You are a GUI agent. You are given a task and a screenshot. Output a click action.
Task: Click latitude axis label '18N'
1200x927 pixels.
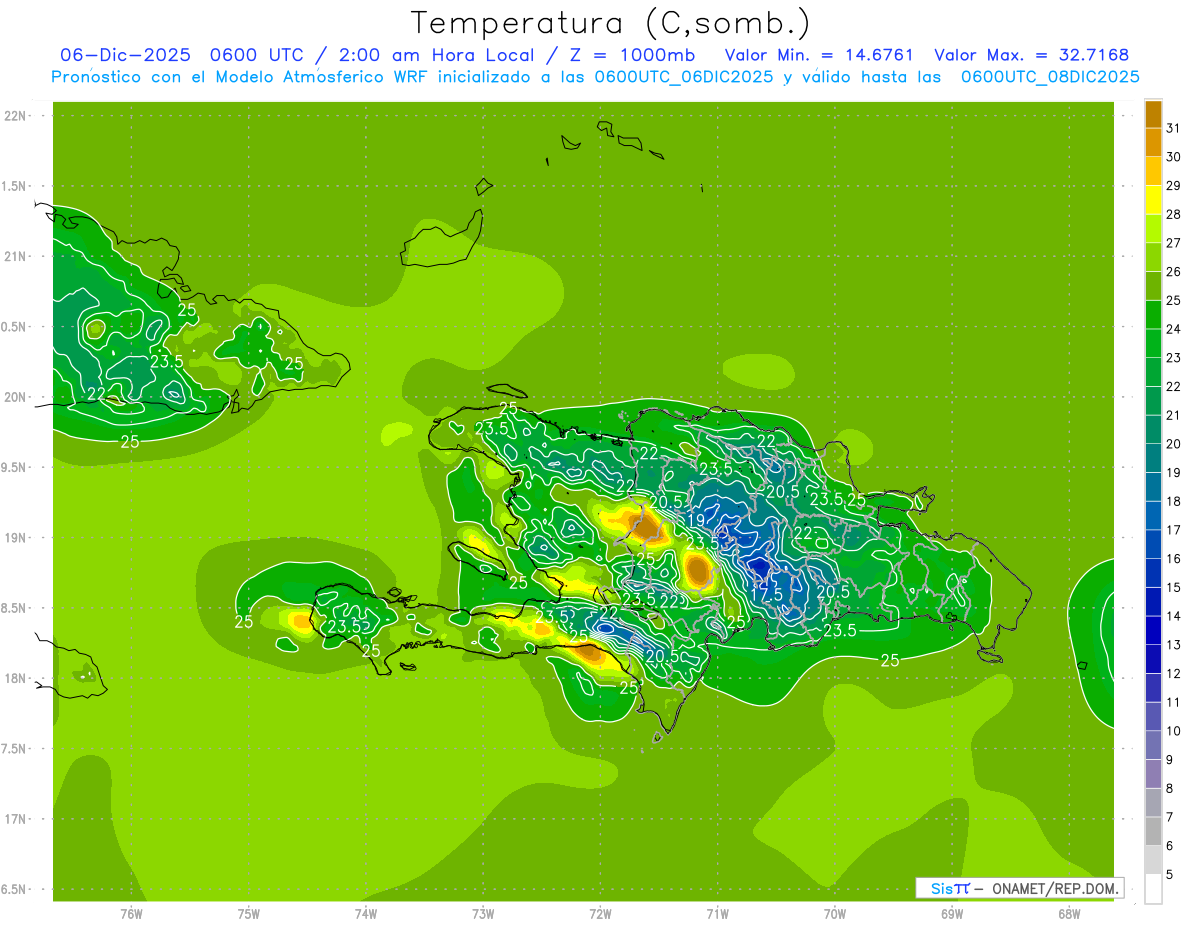[x=15, y=678]
